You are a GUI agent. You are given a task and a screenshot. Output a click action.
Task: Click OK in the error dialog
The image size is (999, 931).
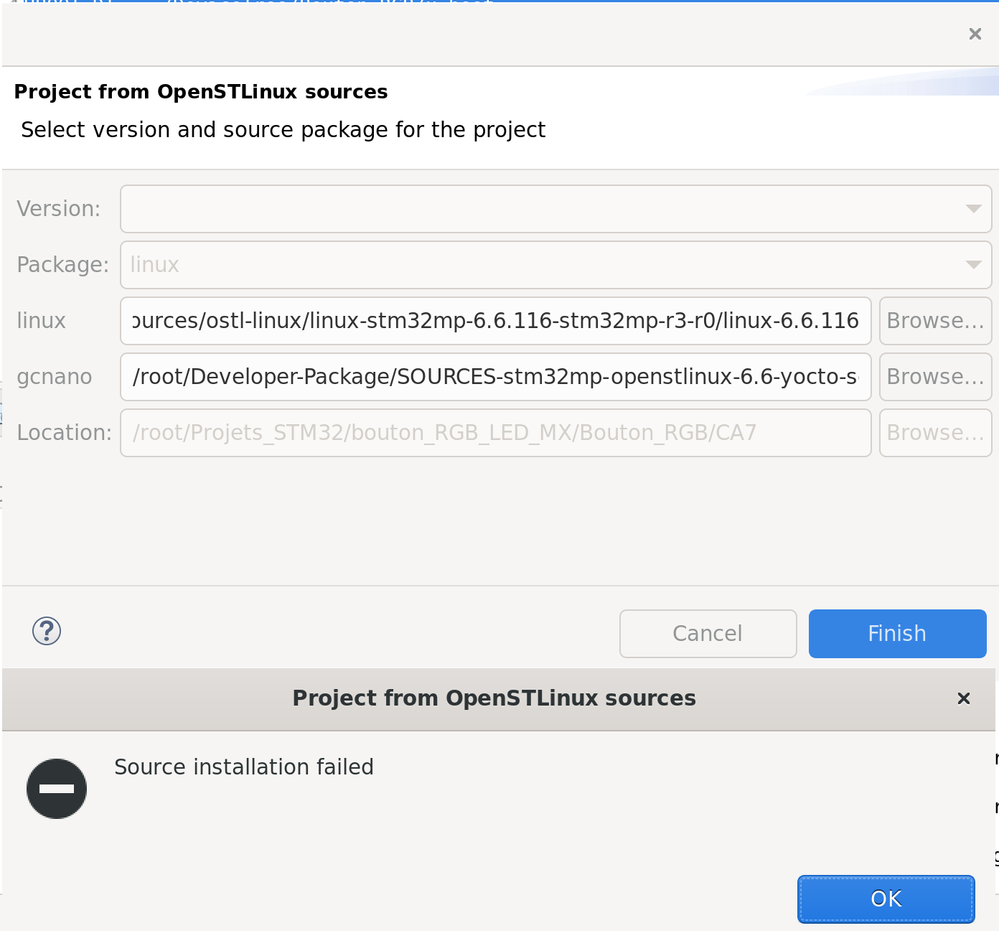pyautogui.click(x=886, y=899)
